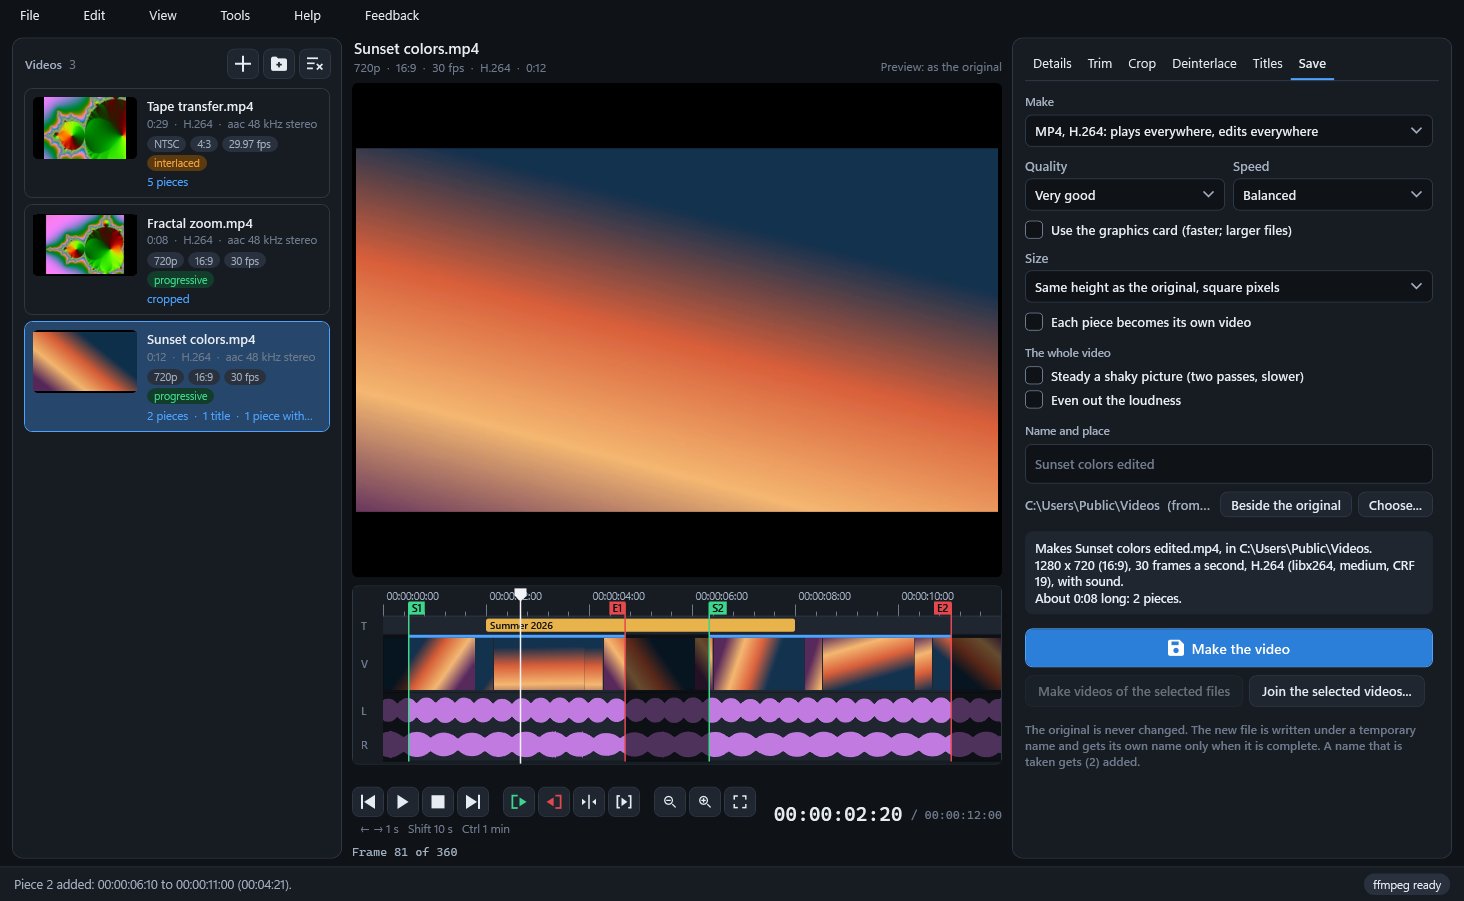Screen dimensions: 1464x901
Task: Click the '2 pieces' link
Action: [167, 416]
